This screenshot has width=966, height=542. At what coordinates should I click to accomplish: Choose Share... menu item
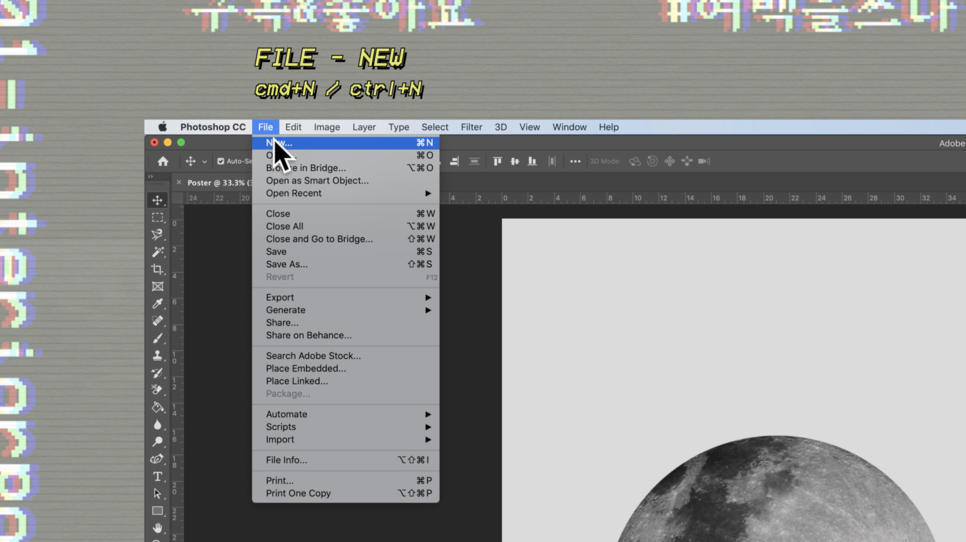click(x=346, y=323)
